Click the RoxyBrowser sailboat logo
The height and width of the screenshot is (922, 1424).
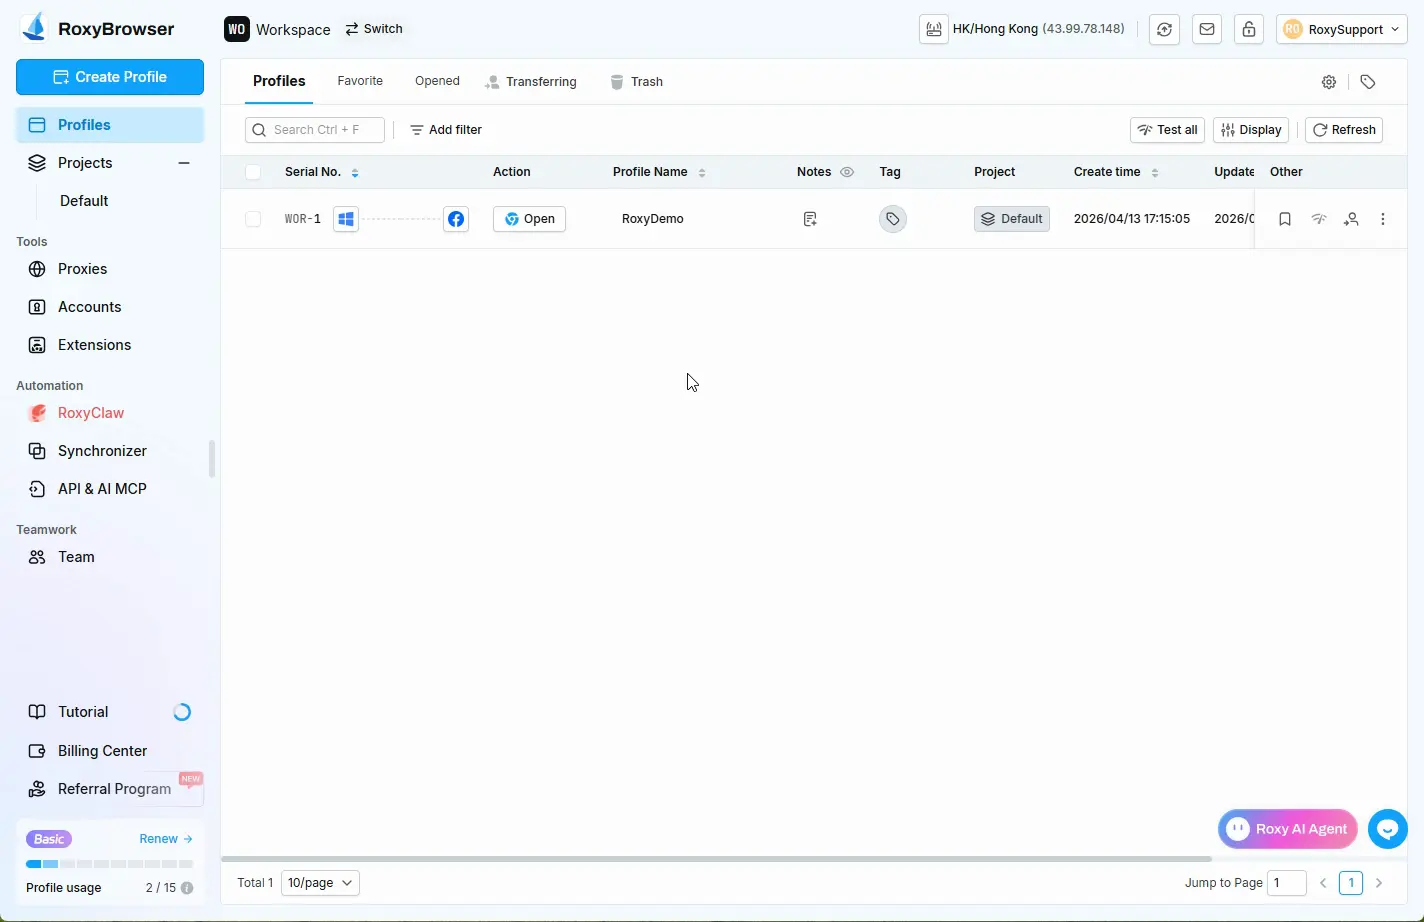[34, 28]
